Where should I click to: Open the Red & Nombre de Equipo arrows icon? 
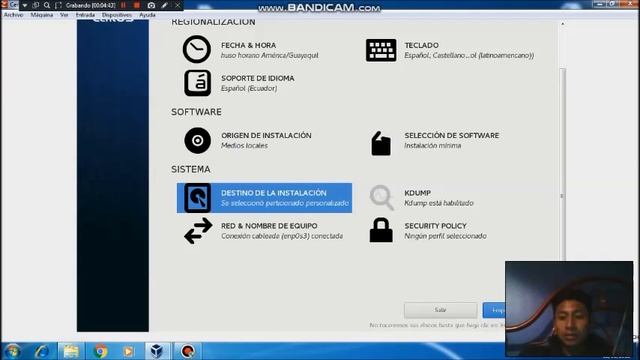[198, 231]
